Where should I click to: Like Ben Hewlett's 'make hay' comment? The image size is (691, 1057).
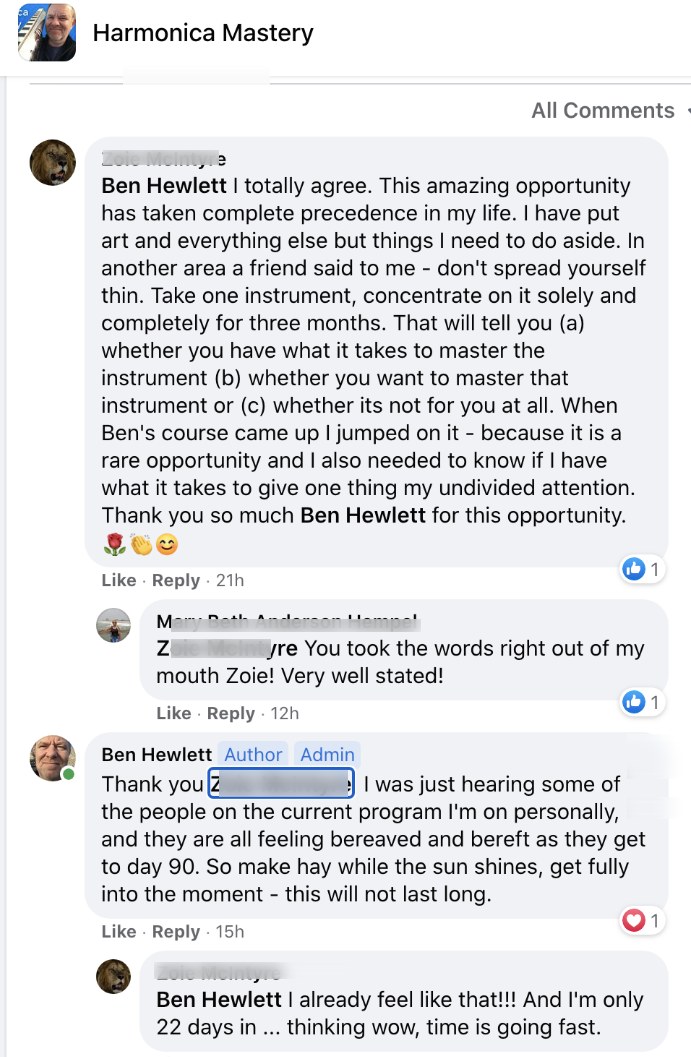[118, 931]
